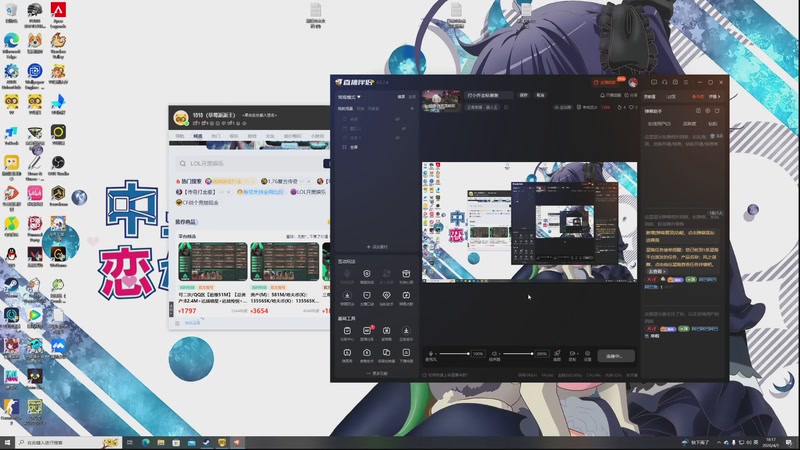Screen dimensions: 800x450
Task: Click the user avatar in back window
Action: [181, 118]
